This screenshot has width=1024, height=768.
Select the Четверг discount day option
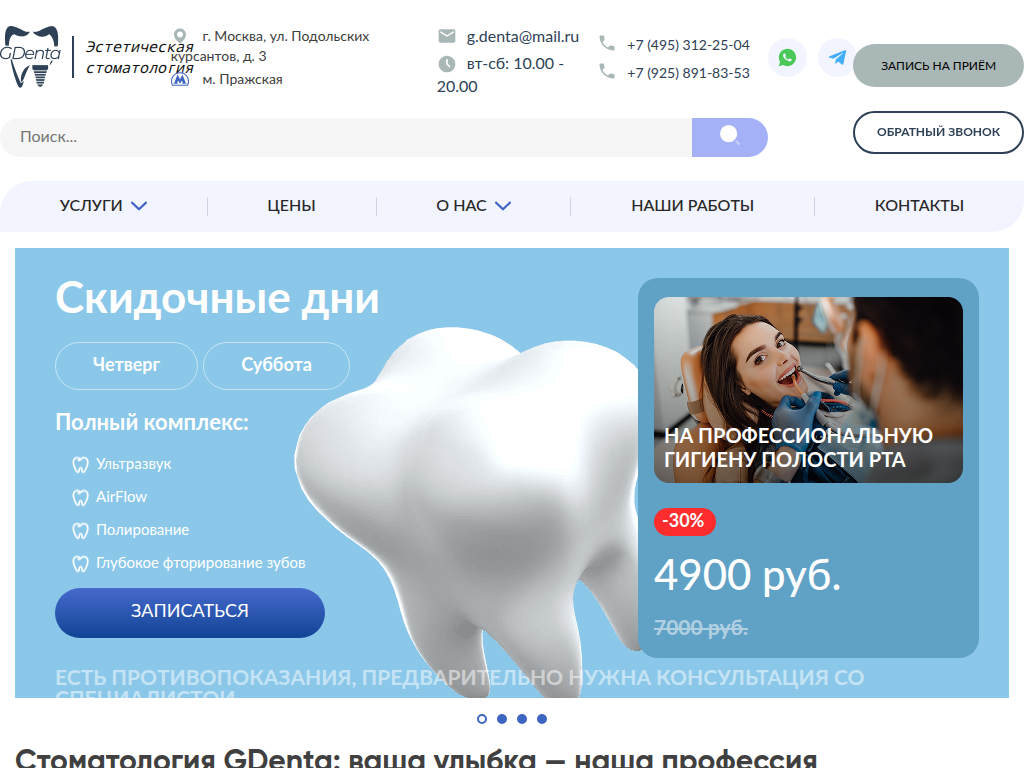click(x=126, y=365)
